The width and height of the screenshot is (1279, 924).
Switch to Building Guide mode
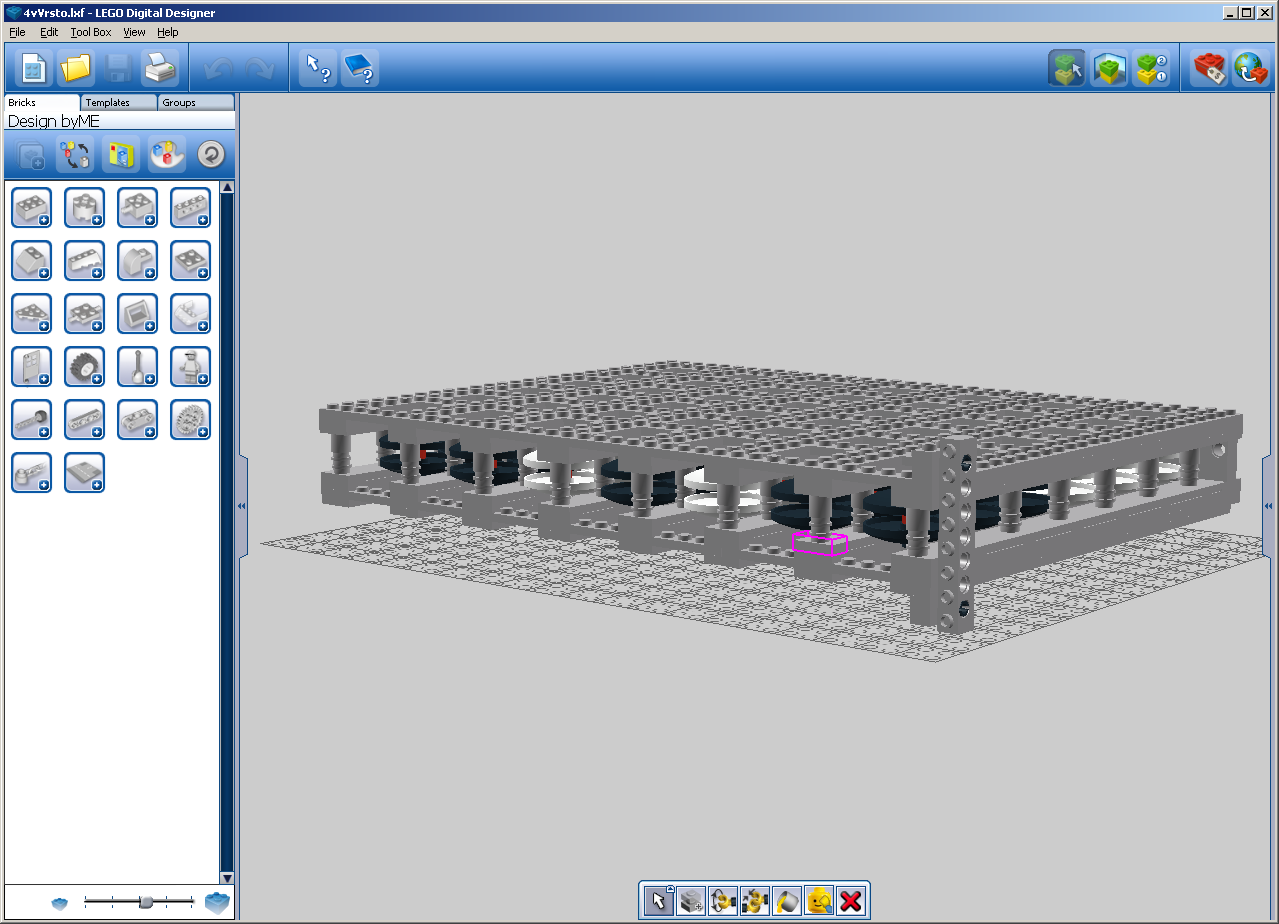[1151, 68]
